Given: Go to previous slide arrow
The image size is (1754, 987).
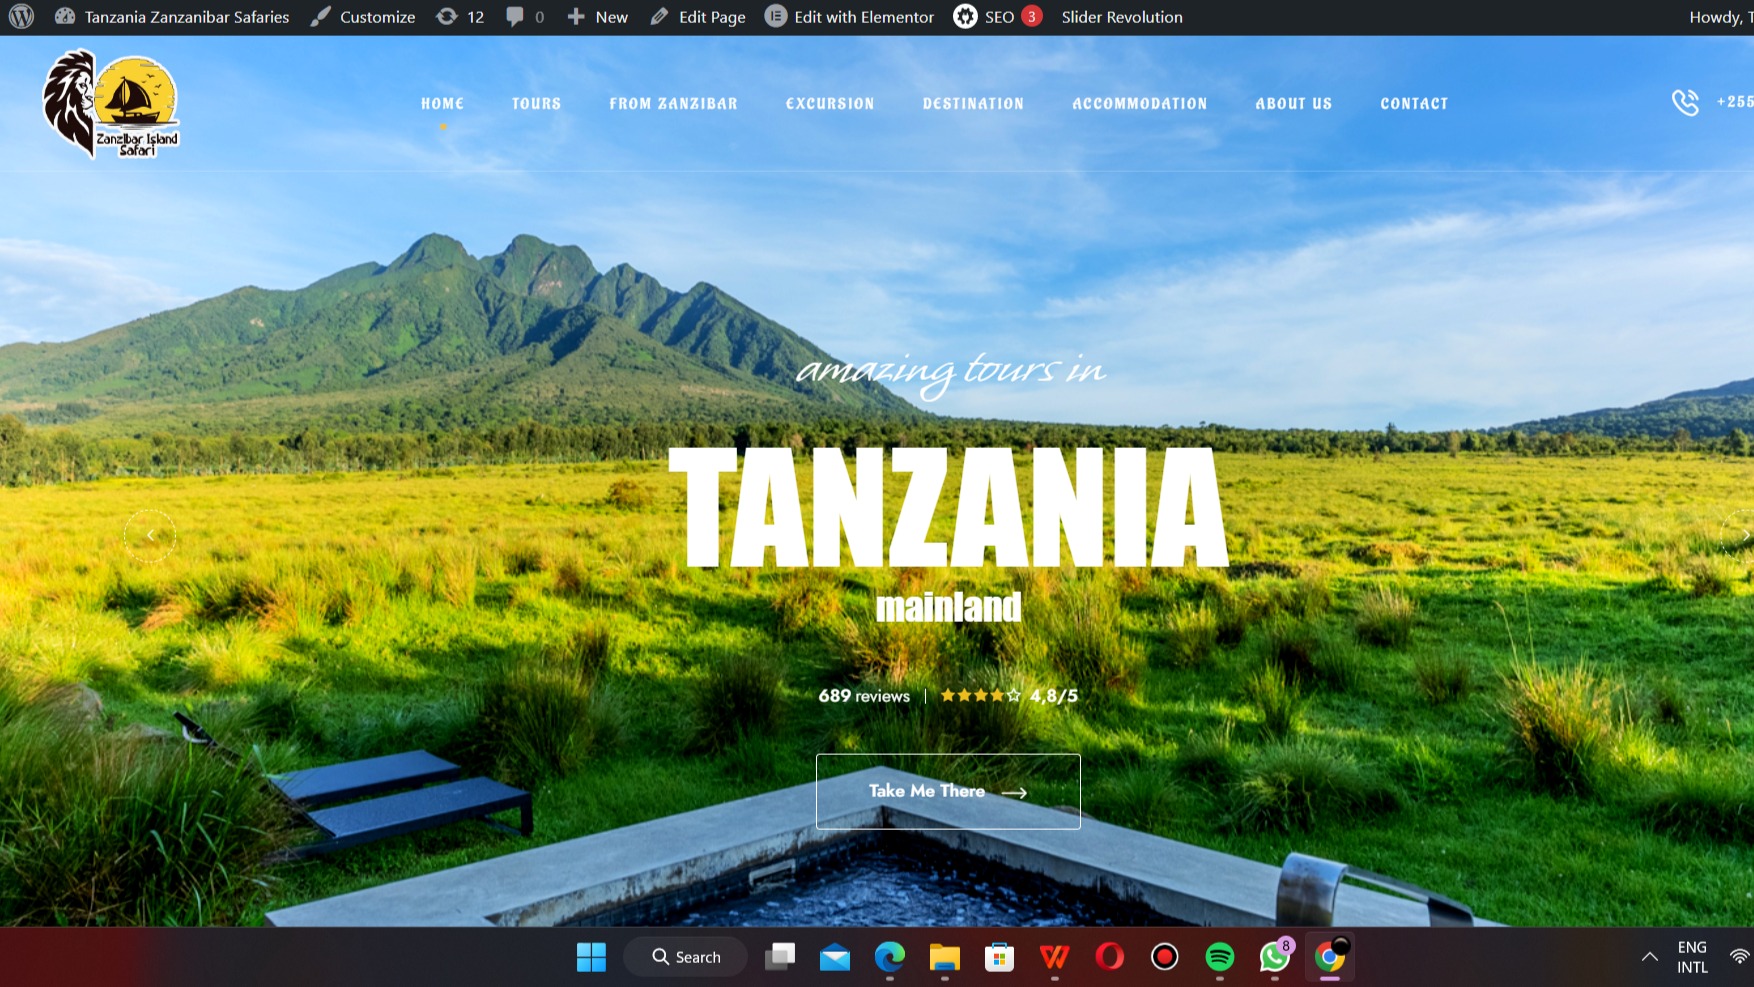Looking at the screenshot, I should (150, 536).
